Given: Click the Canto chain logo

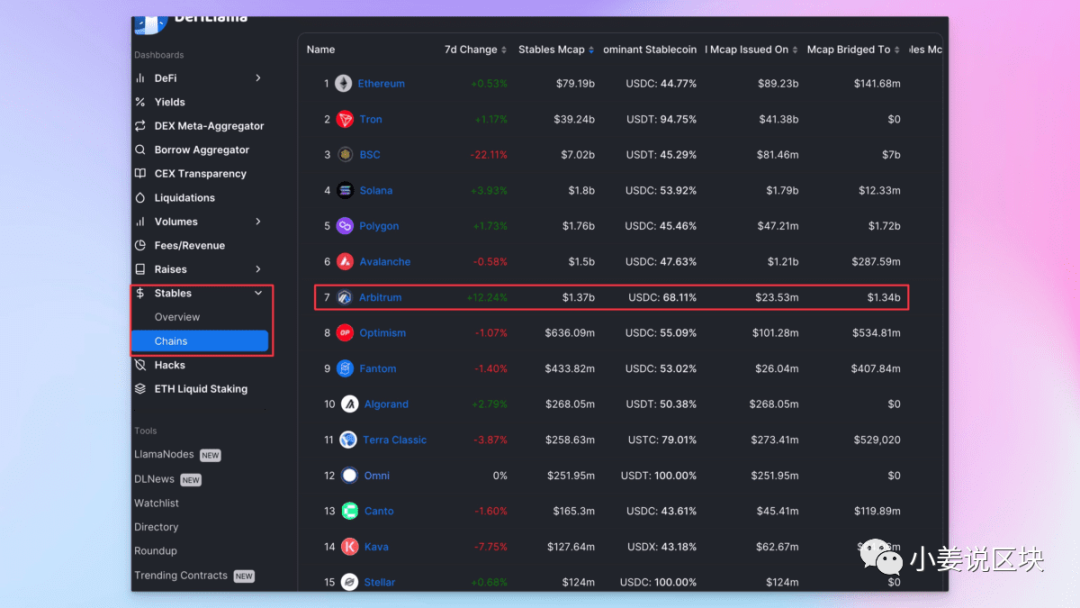Looking at the screenshot, I should click(x=350, y=511).
